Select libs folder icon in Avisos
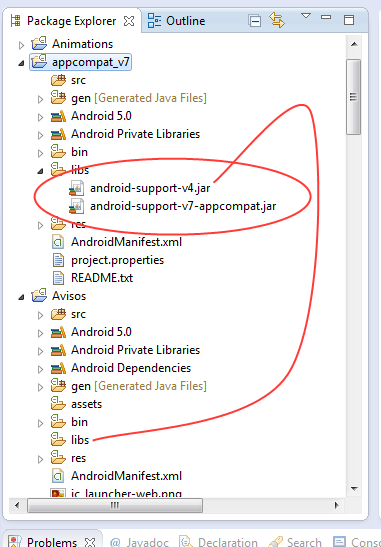This screenshot has width=381, height=547. pos(58,439)
